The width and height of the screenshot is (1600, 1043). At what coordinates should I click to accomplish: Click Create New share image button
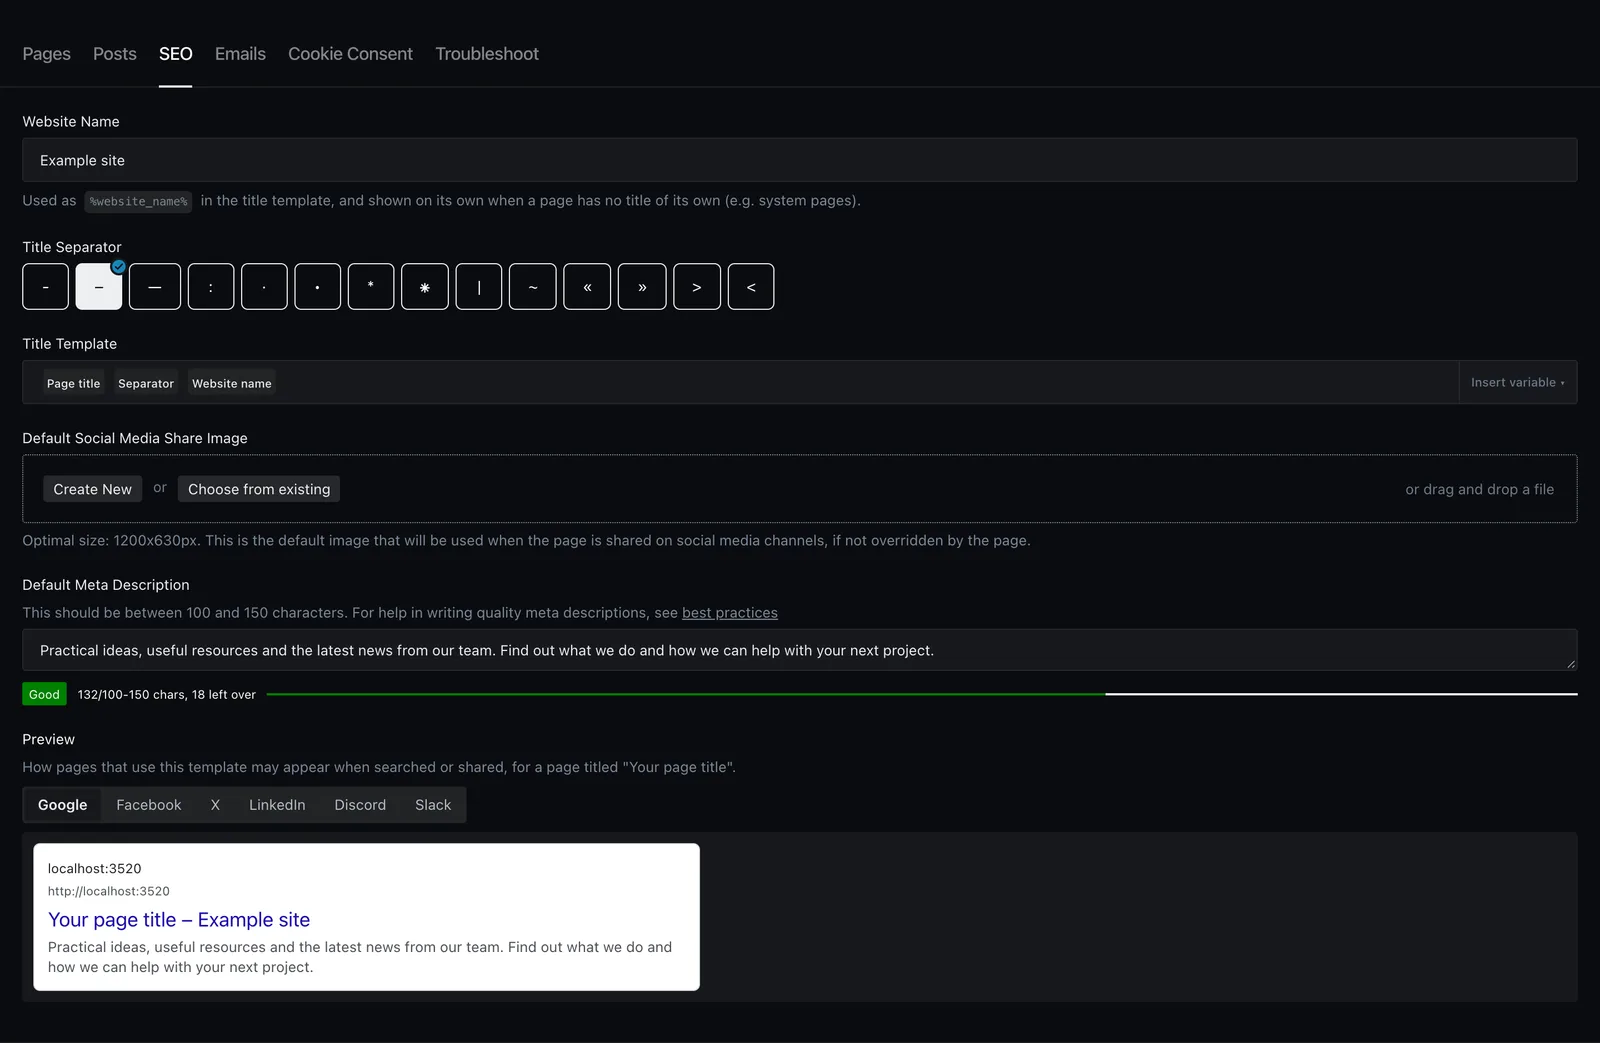pyautogui.click(x=92, y=489)
